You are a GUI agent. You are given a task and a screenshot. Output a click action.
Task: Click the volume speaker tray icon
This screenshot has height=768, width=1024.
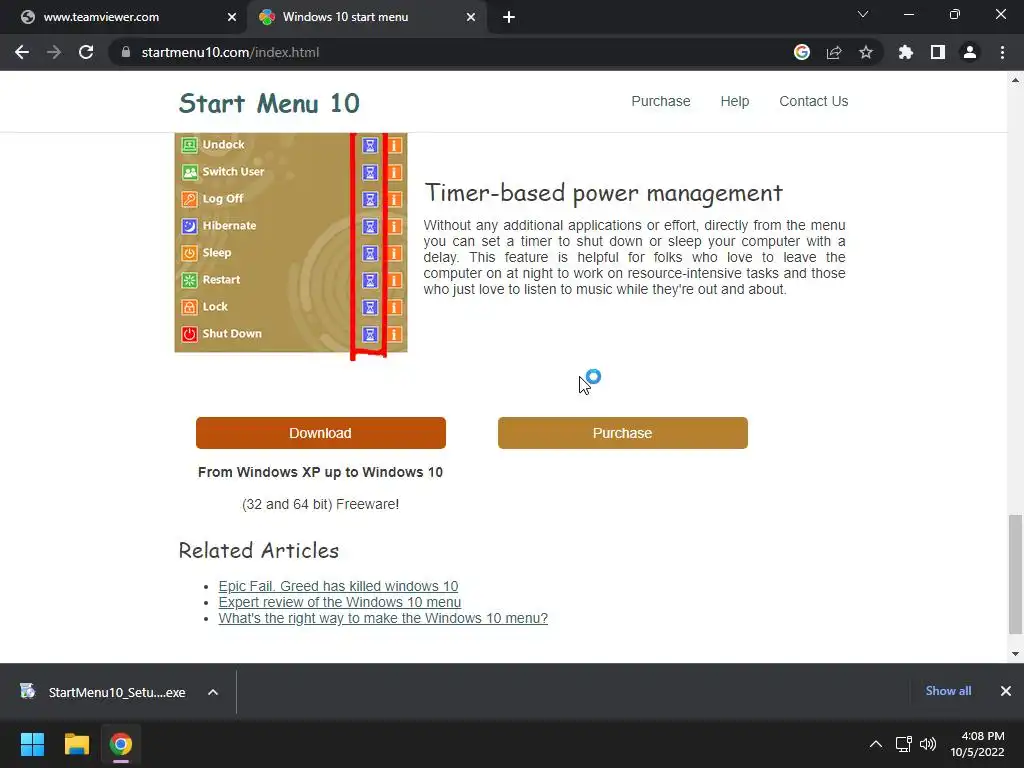coord(927,744)
